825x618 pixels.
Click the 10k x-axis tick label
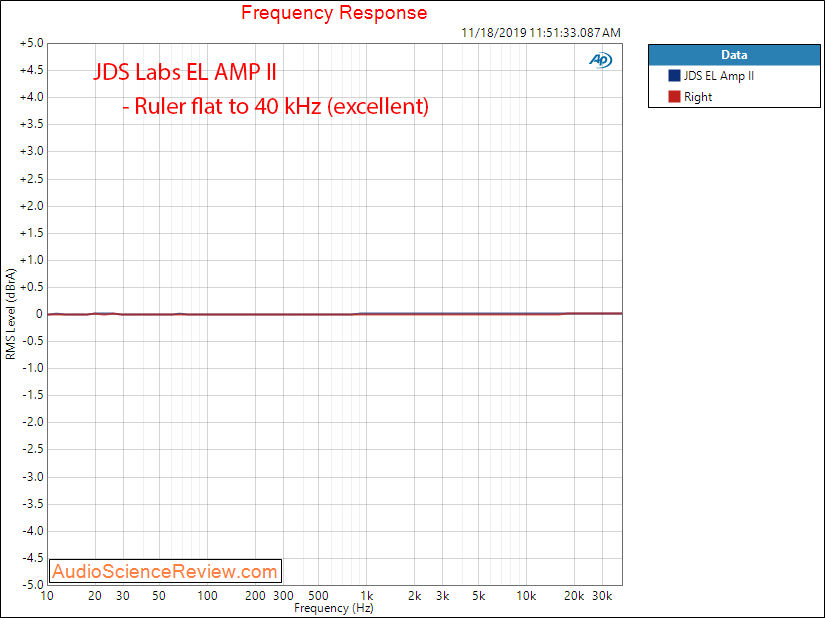pyautogui.click(x=526, y=596)
